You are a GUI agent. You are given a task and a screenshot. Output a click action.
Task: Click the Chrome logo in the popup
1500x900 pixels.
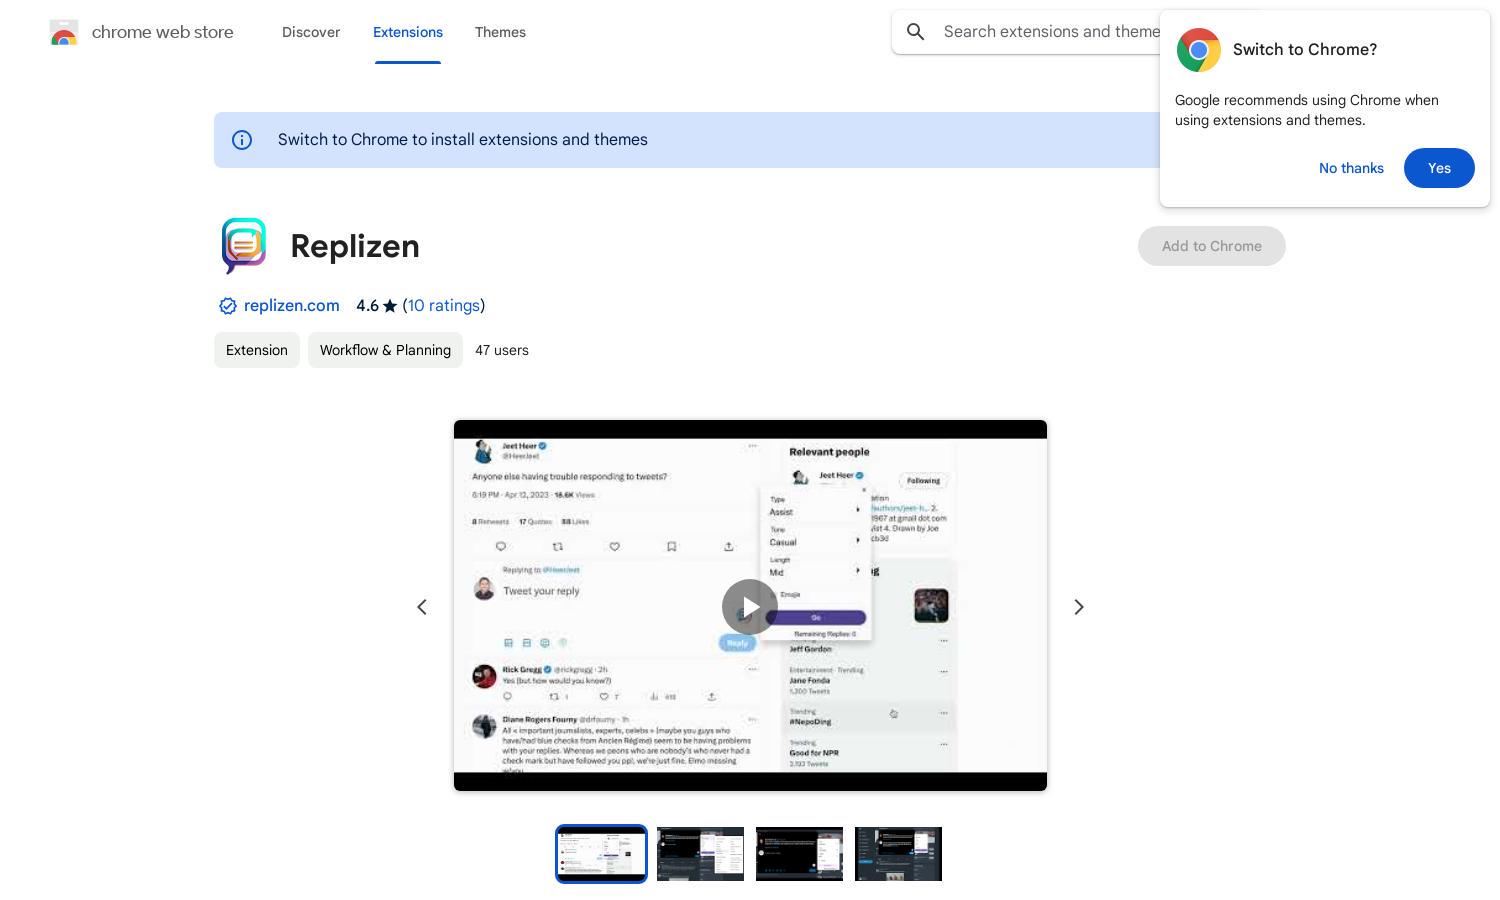(x=1199, y=50)
